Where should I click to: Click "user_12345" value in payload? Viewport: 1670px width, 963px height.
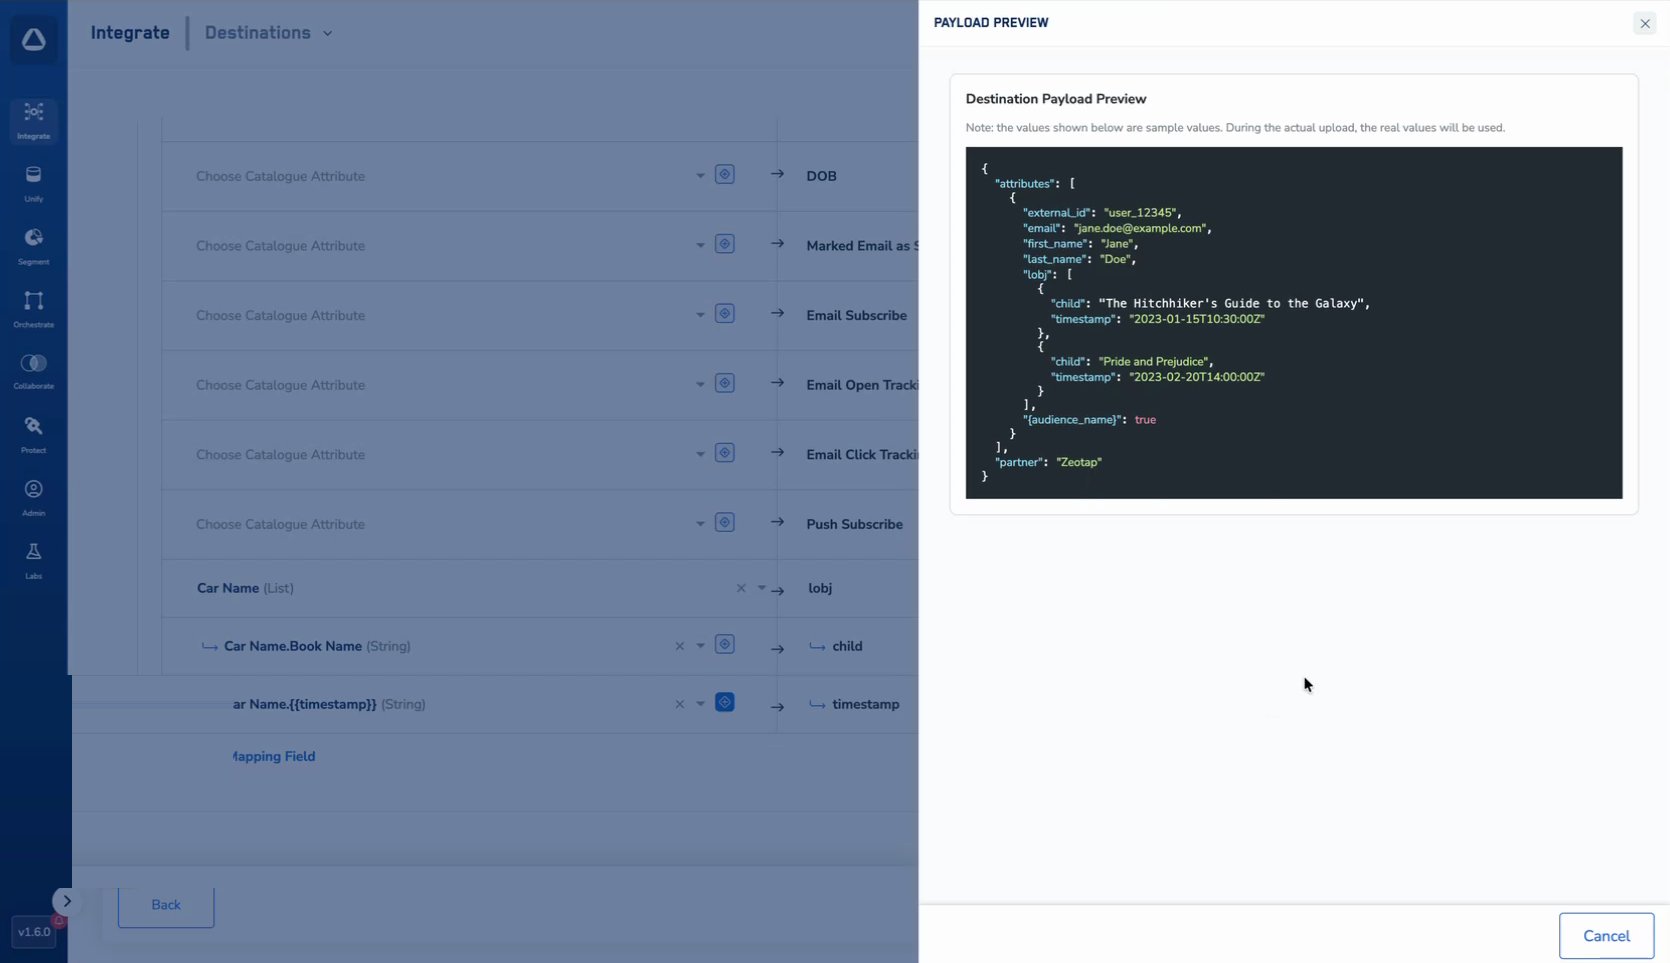pyautogui.click(x=1141, y=212)
